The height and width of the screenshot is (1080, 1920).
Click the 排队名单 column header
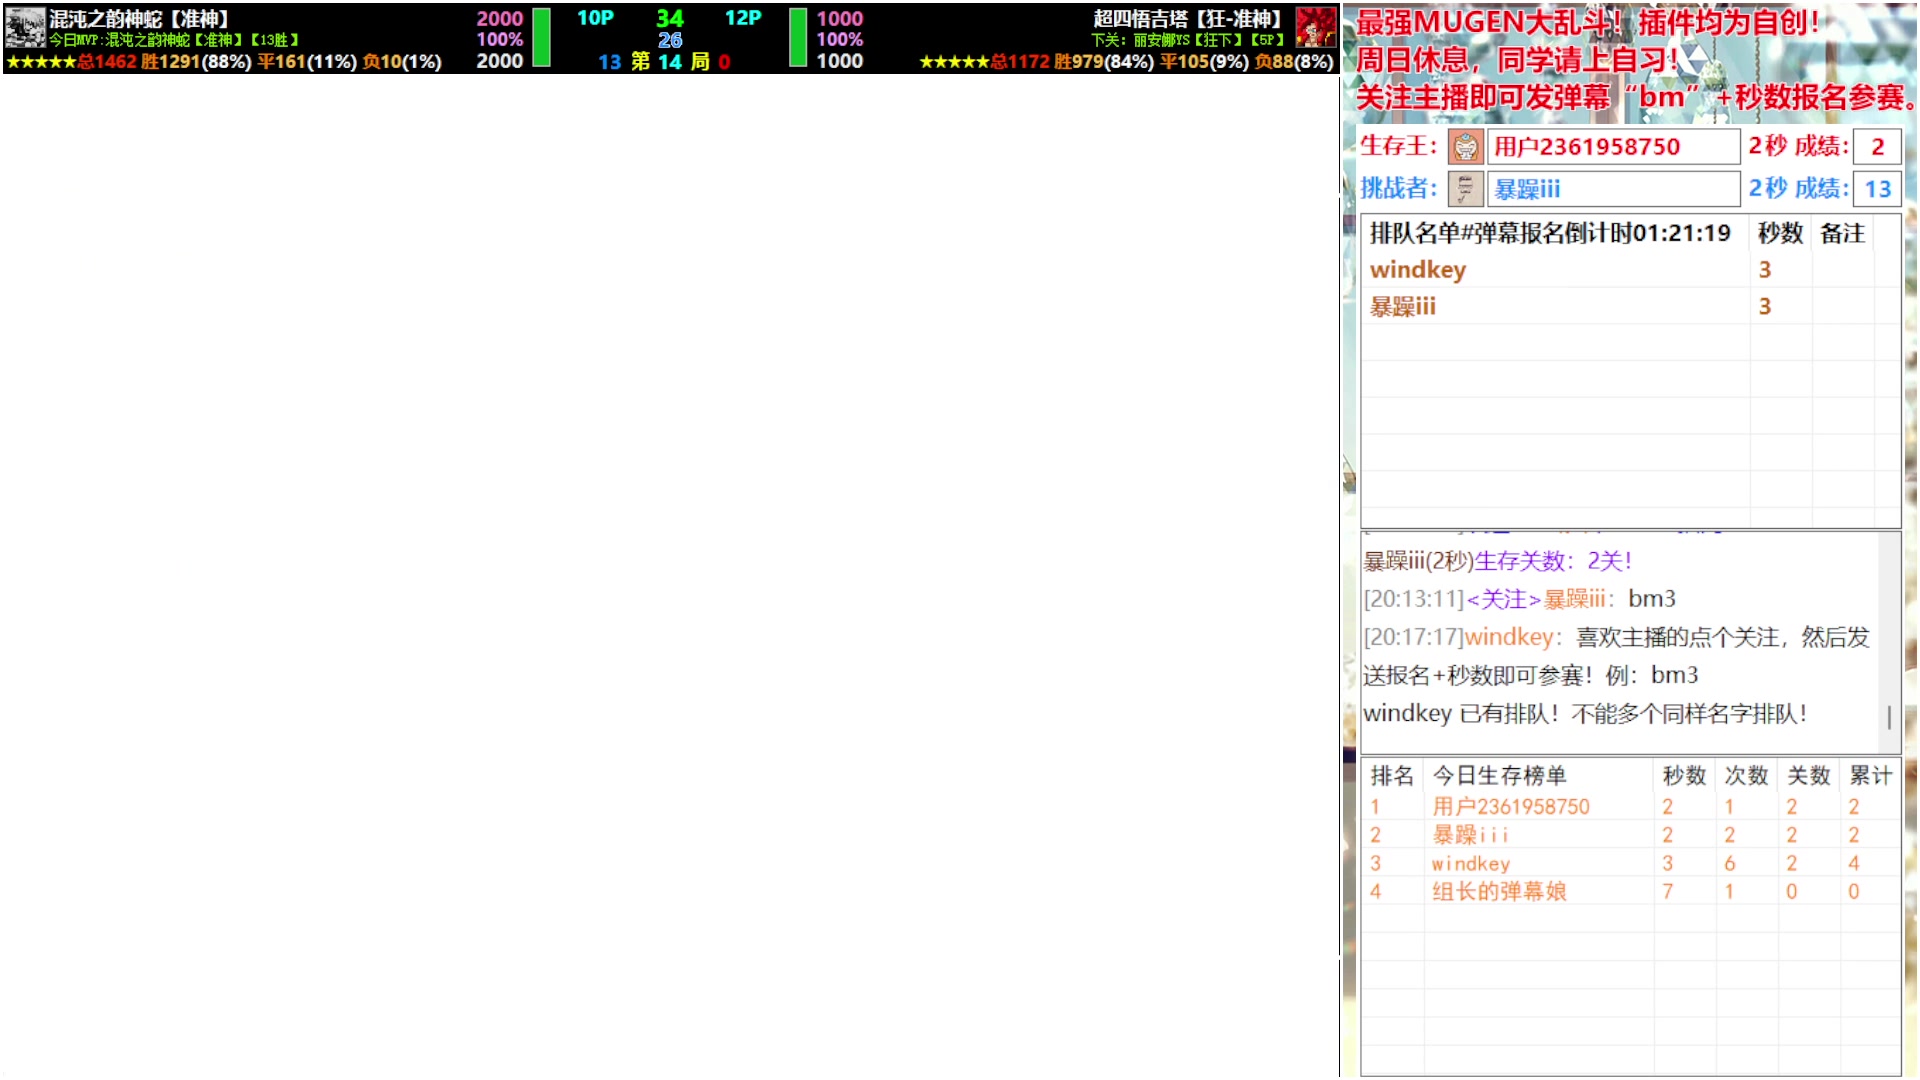(x=1554, y=233)
